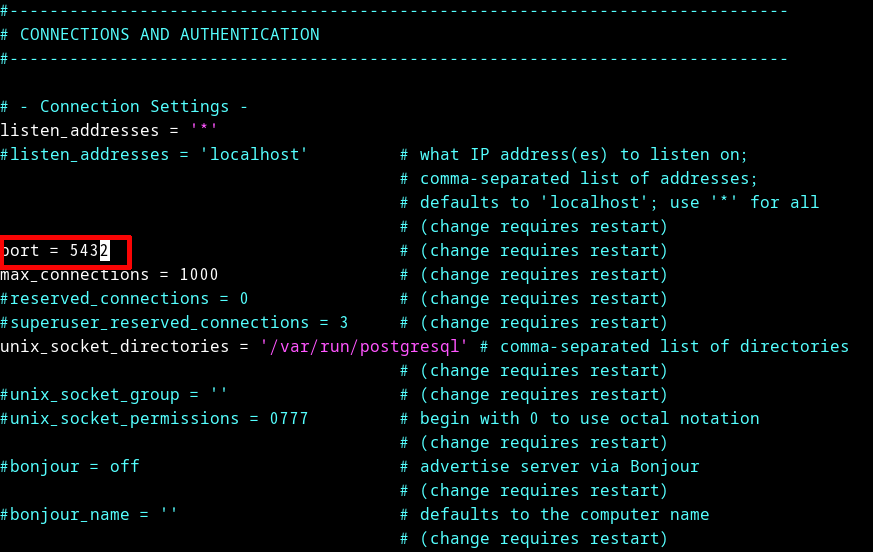Click the max_connections value 1000
The image size is (873, 552).
(x=199, y=275)
